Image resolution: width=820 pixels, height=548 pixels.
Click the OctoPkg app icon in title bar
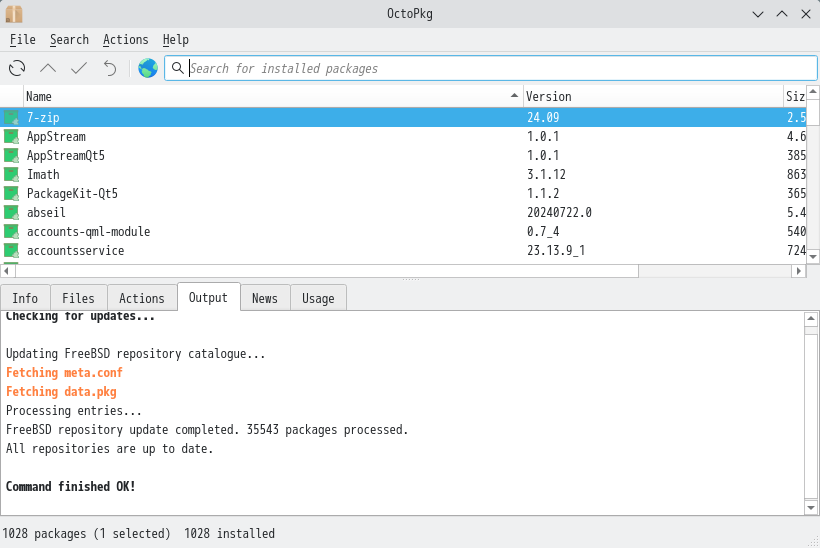[14, 13]
